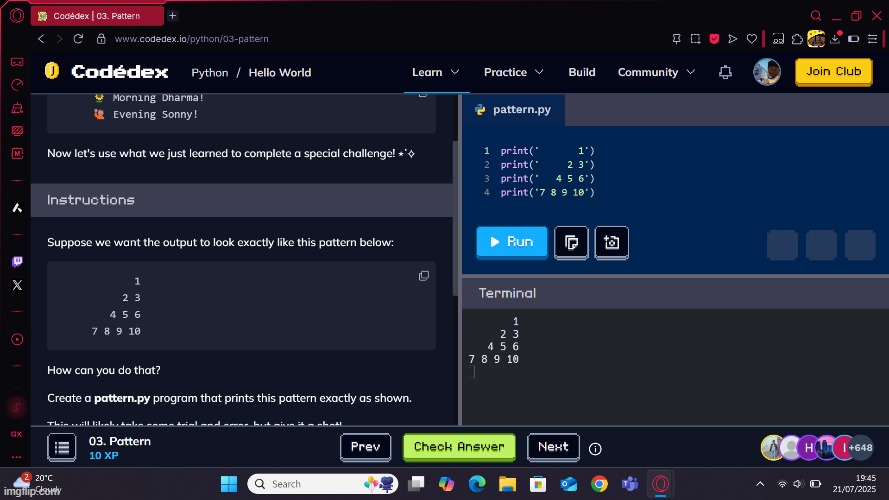Screen dimensions: 889x500
Task: Open the Learn dropdown
Action: [x=435, y=72]
